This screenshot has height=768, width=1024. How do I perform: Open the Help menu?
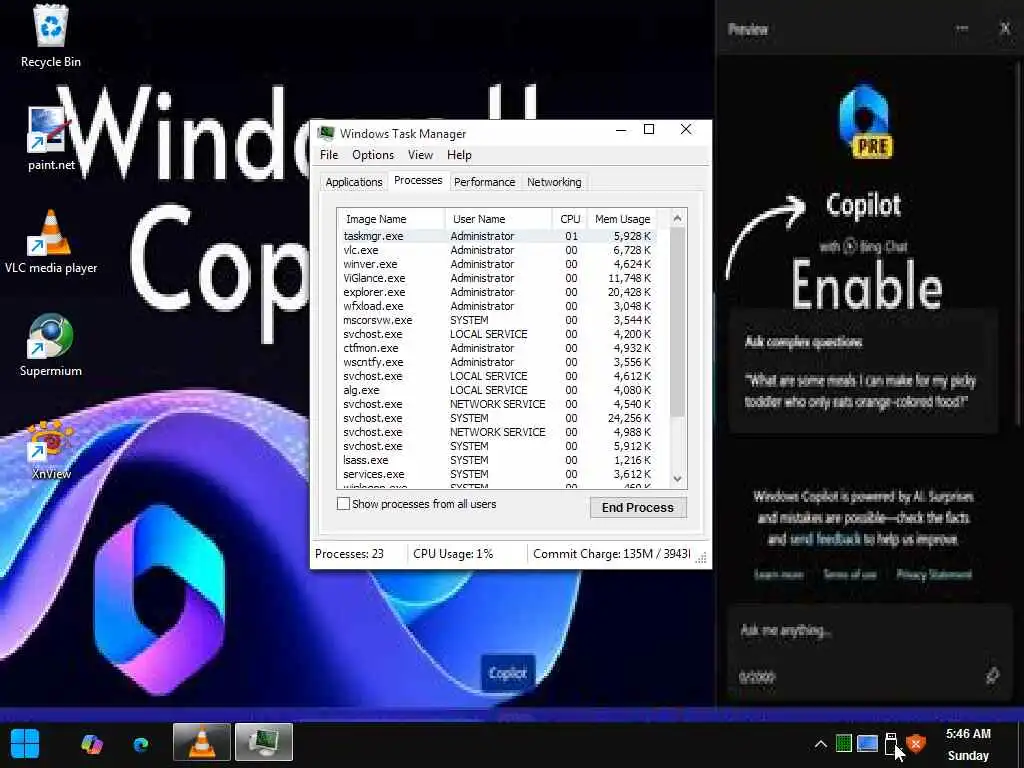click(459, 155)
